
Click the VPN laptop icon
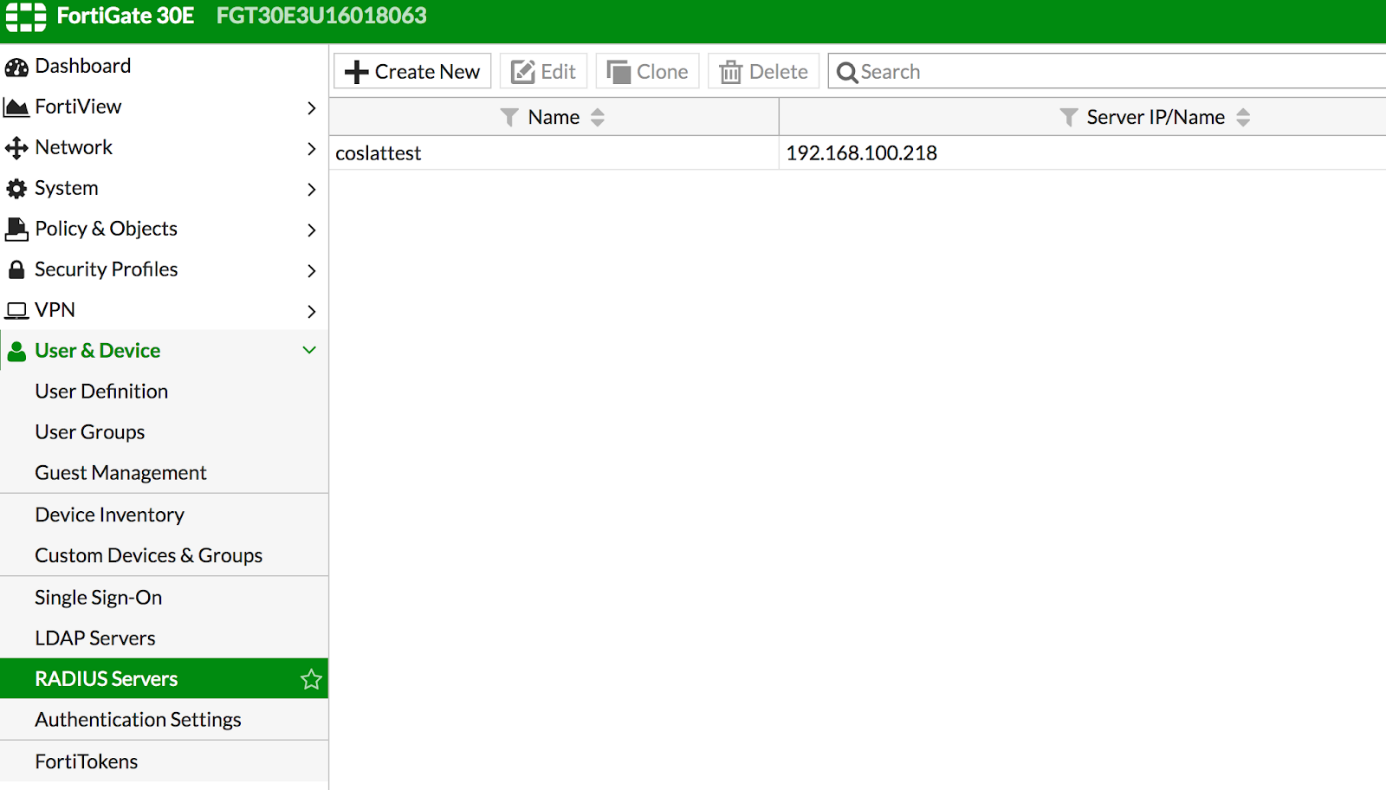click(17, 311)
